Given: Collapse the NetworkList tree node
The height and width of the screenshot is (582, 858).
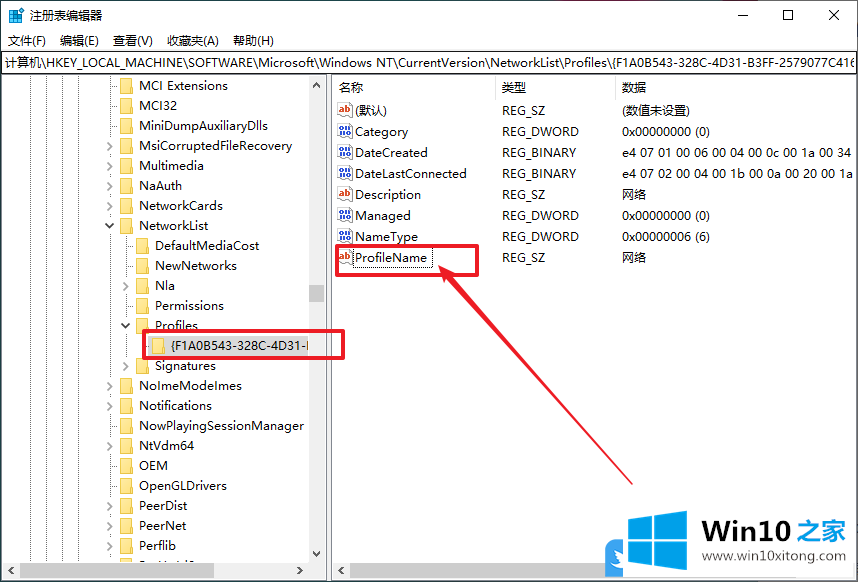Looking at the screenshot, I should 109,226.
